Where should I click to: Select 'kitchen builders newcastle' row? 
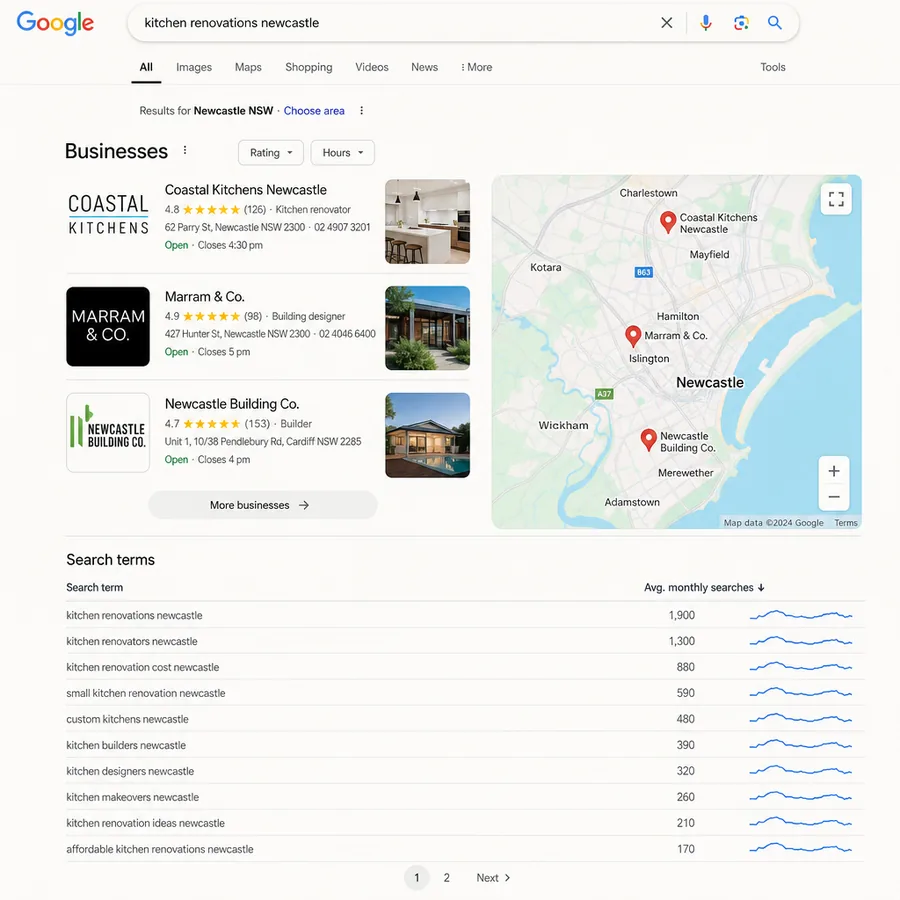(465, 745)
